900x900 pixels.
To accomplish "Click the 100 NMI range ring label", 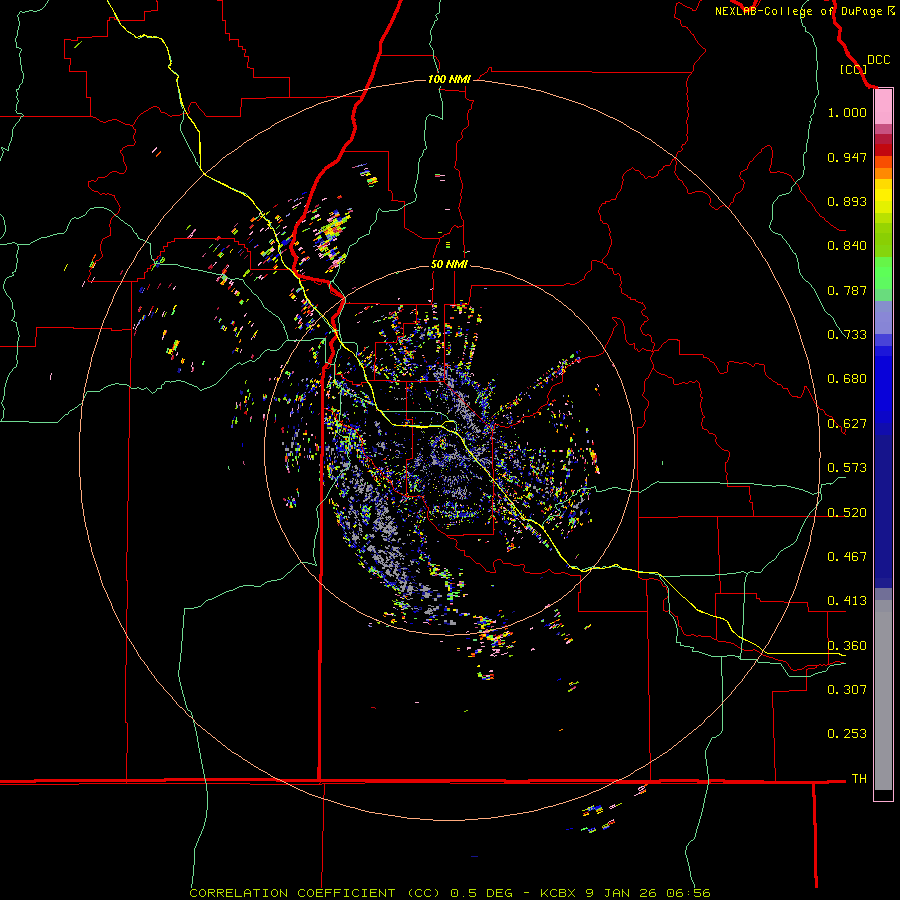I will coord(449,79).
